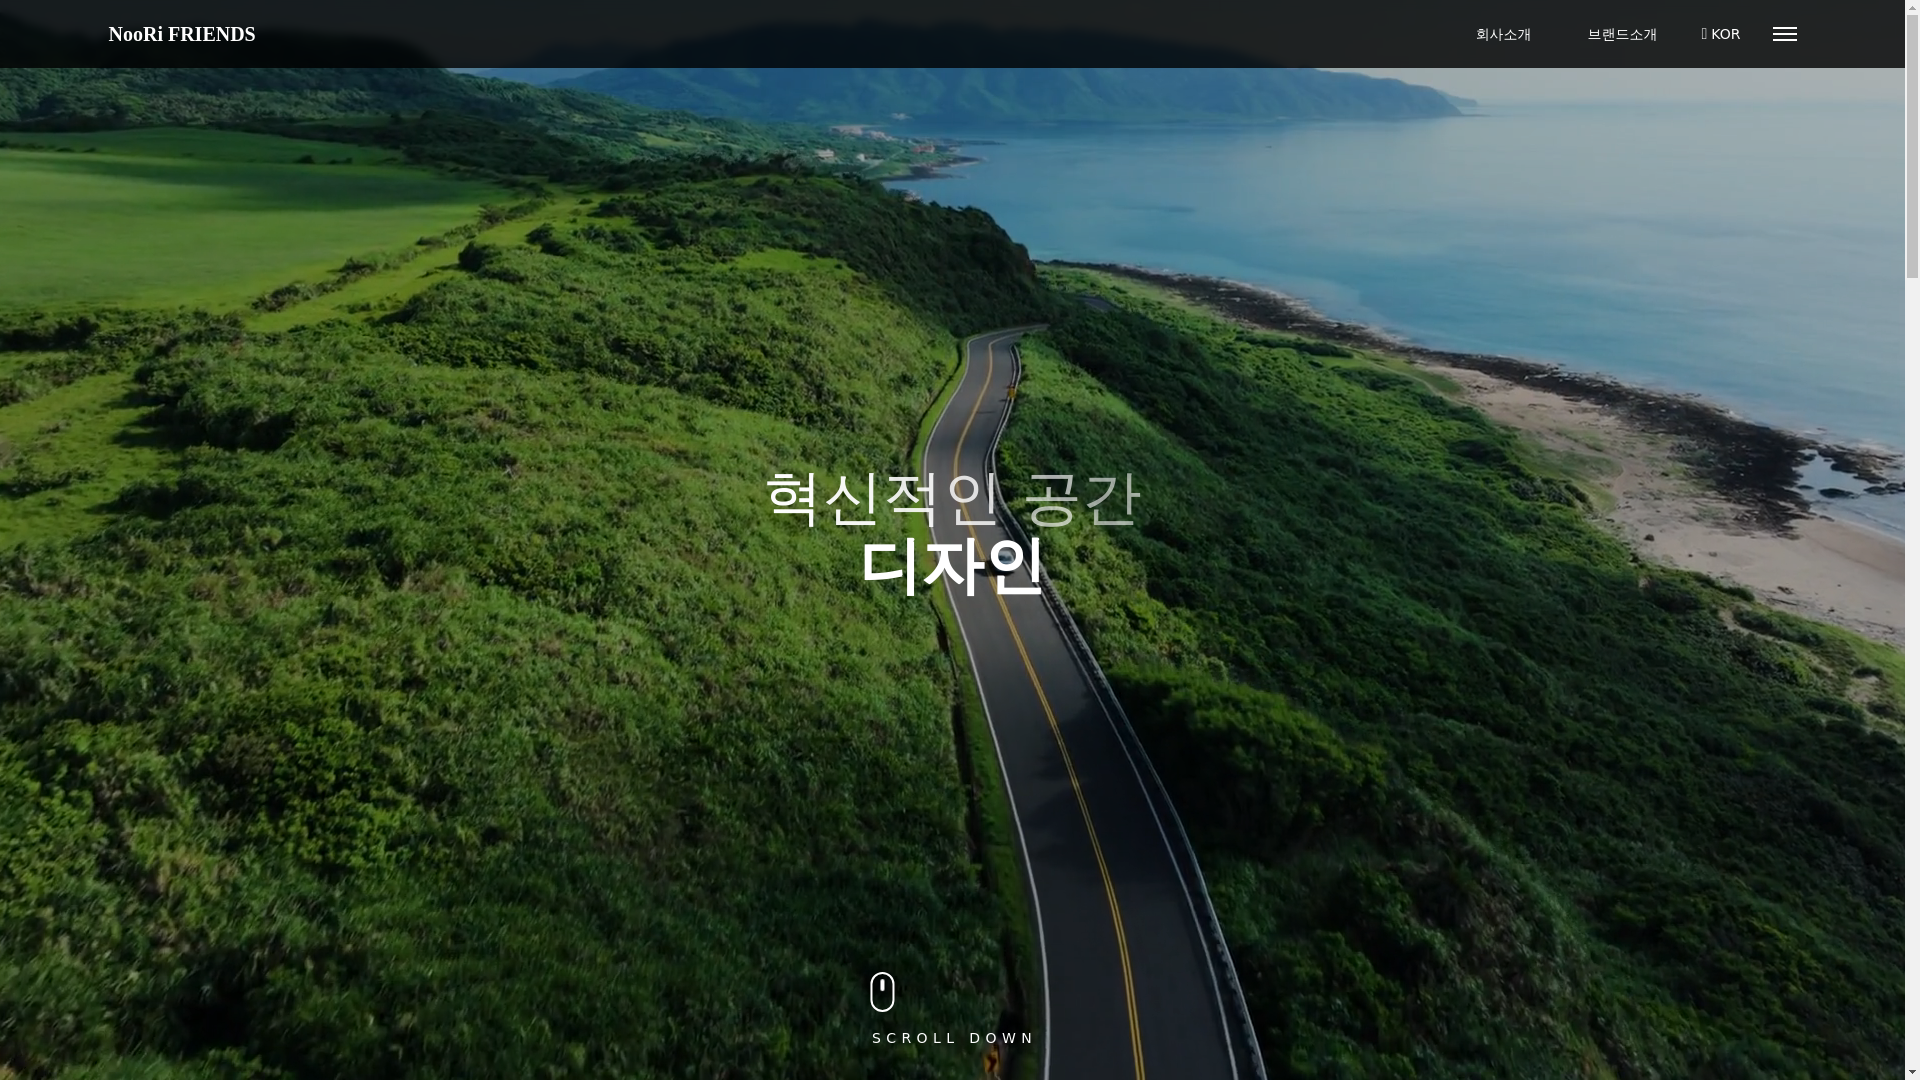1920x1080 pixels.
Task: Click the mouse scroll indicator icon
Action: click(x=882, y=991)
